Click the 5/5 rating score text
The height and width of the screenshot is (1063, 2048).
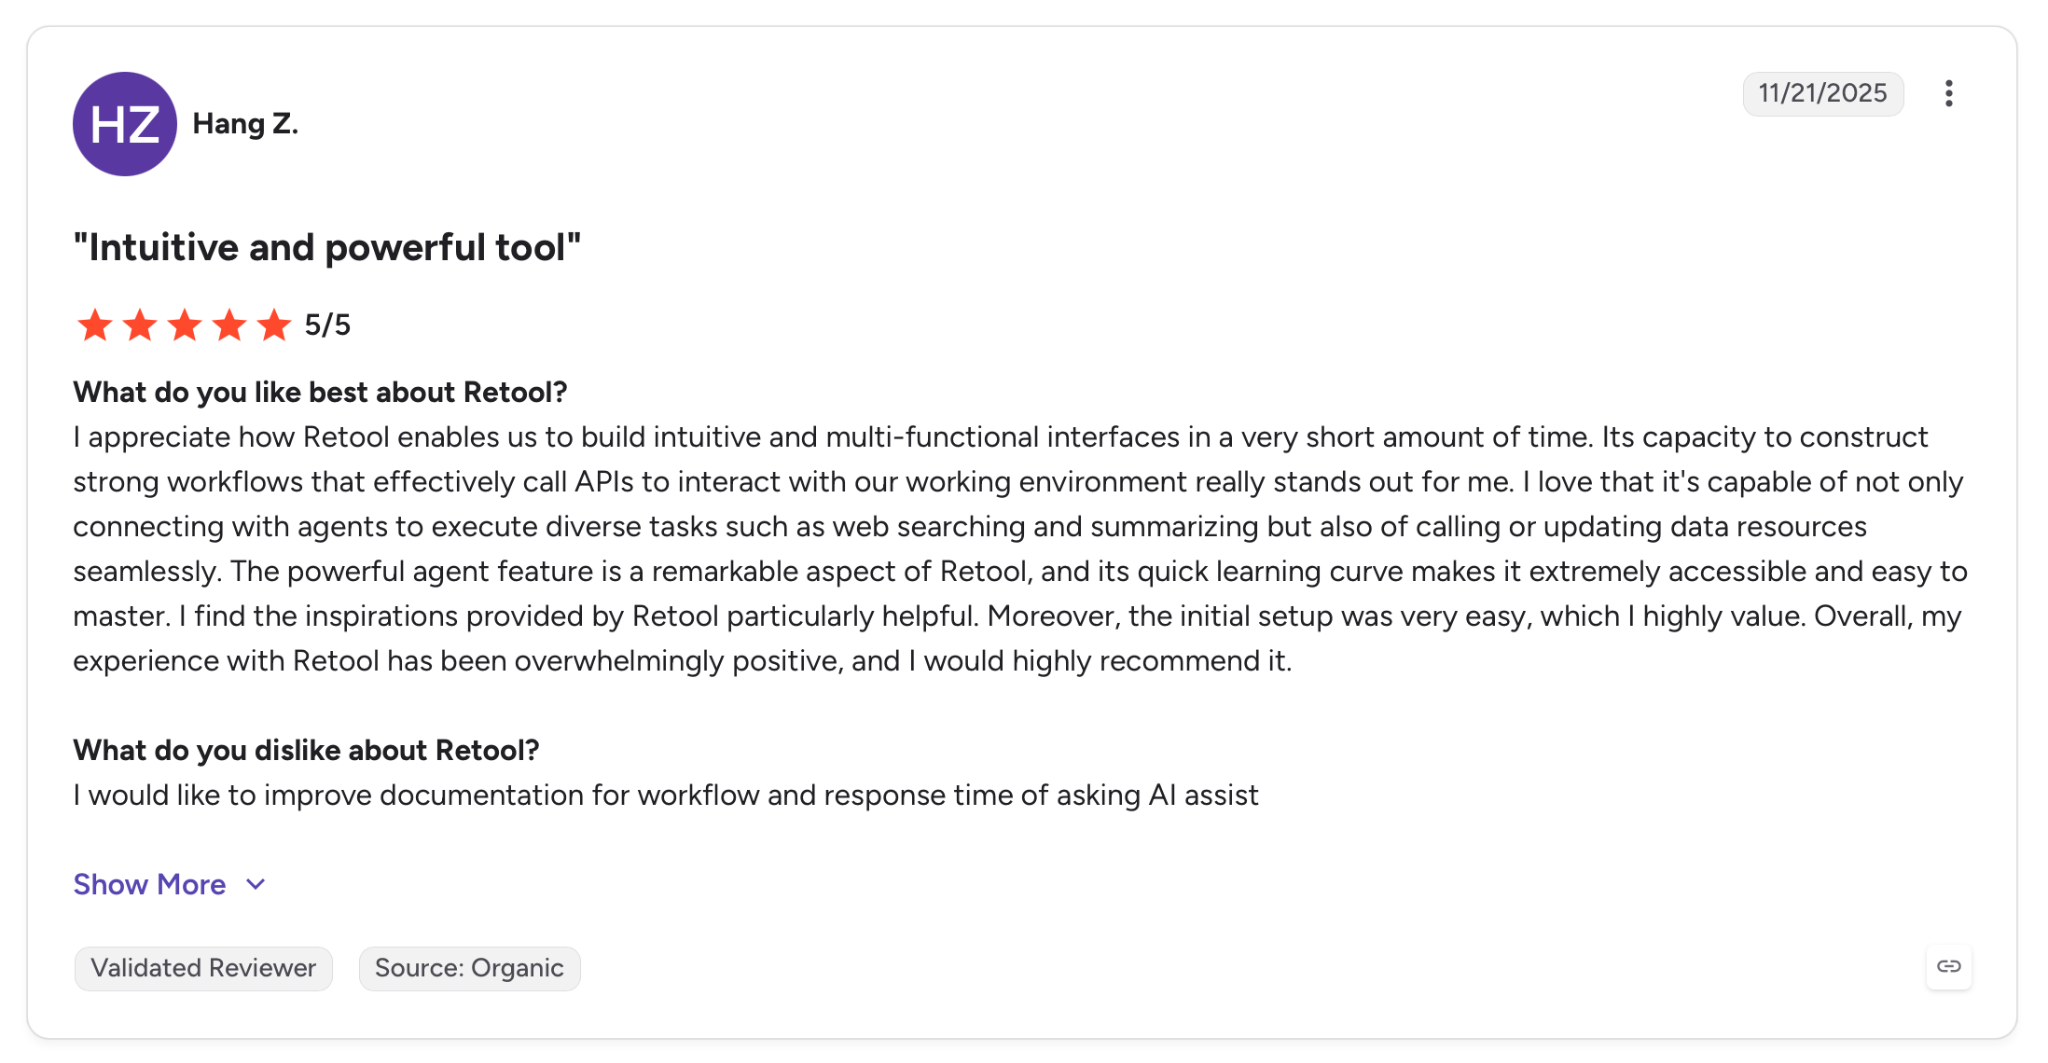tap(328, 325)
